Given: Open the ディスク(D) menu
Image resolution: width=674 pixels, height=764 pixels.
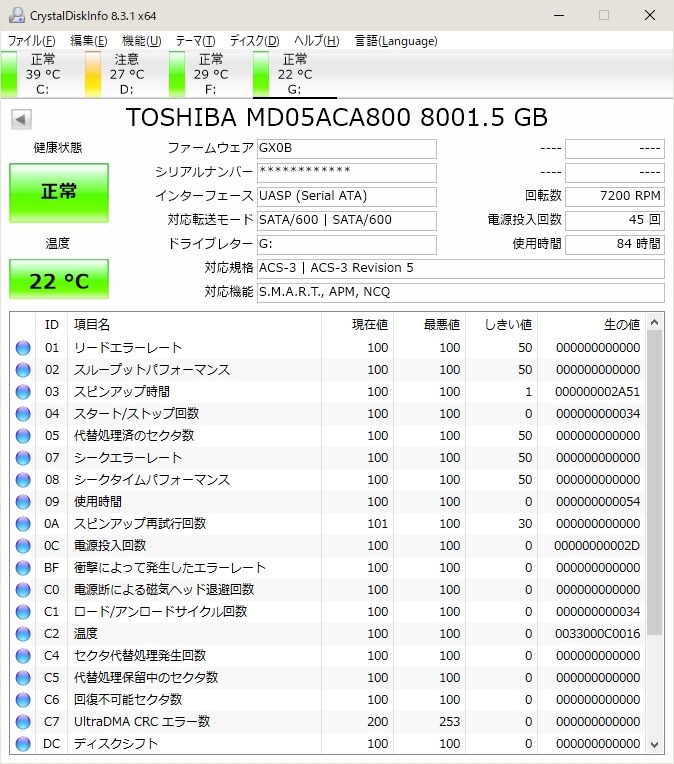Looking at the screenshot, I should click(x=254, y=41).
